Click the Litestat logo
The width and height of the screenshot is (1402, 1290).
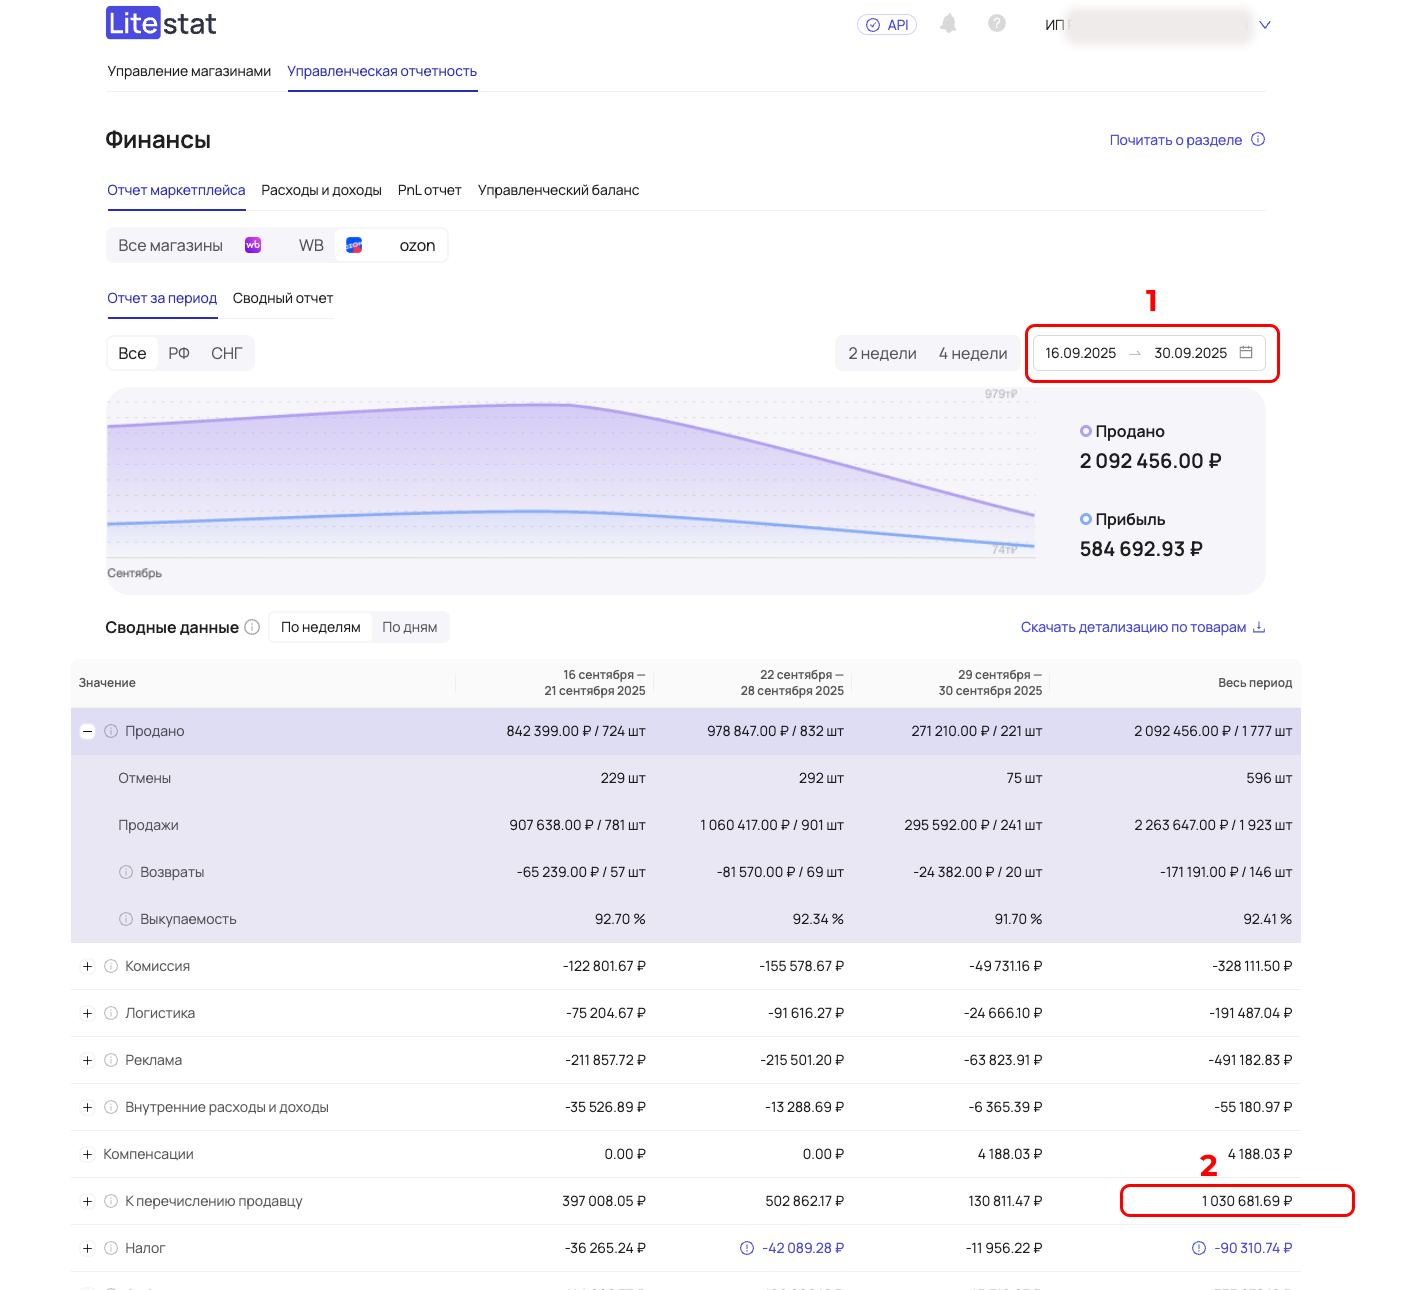[x=161, y=24]
